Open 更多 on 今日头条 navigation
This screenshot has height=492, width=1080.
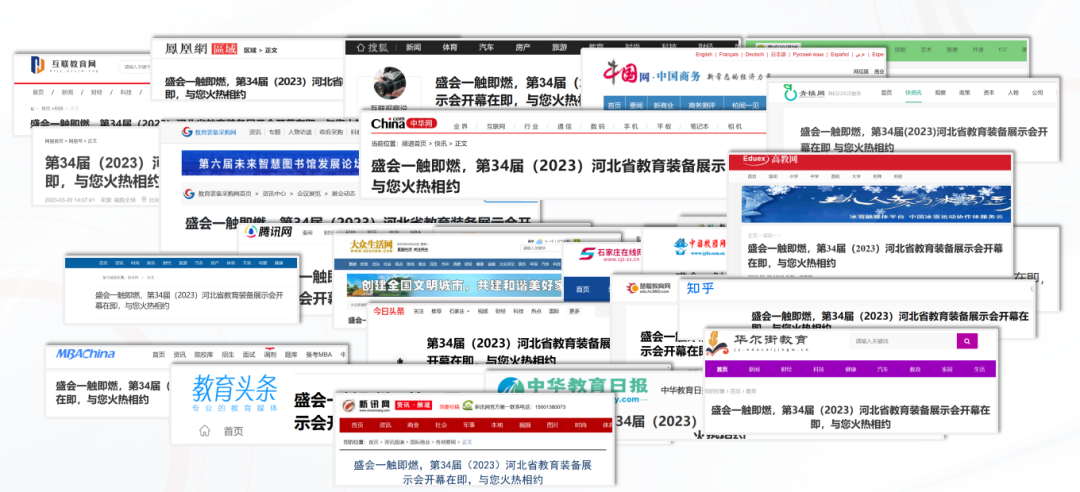click(x=574, y=311)
